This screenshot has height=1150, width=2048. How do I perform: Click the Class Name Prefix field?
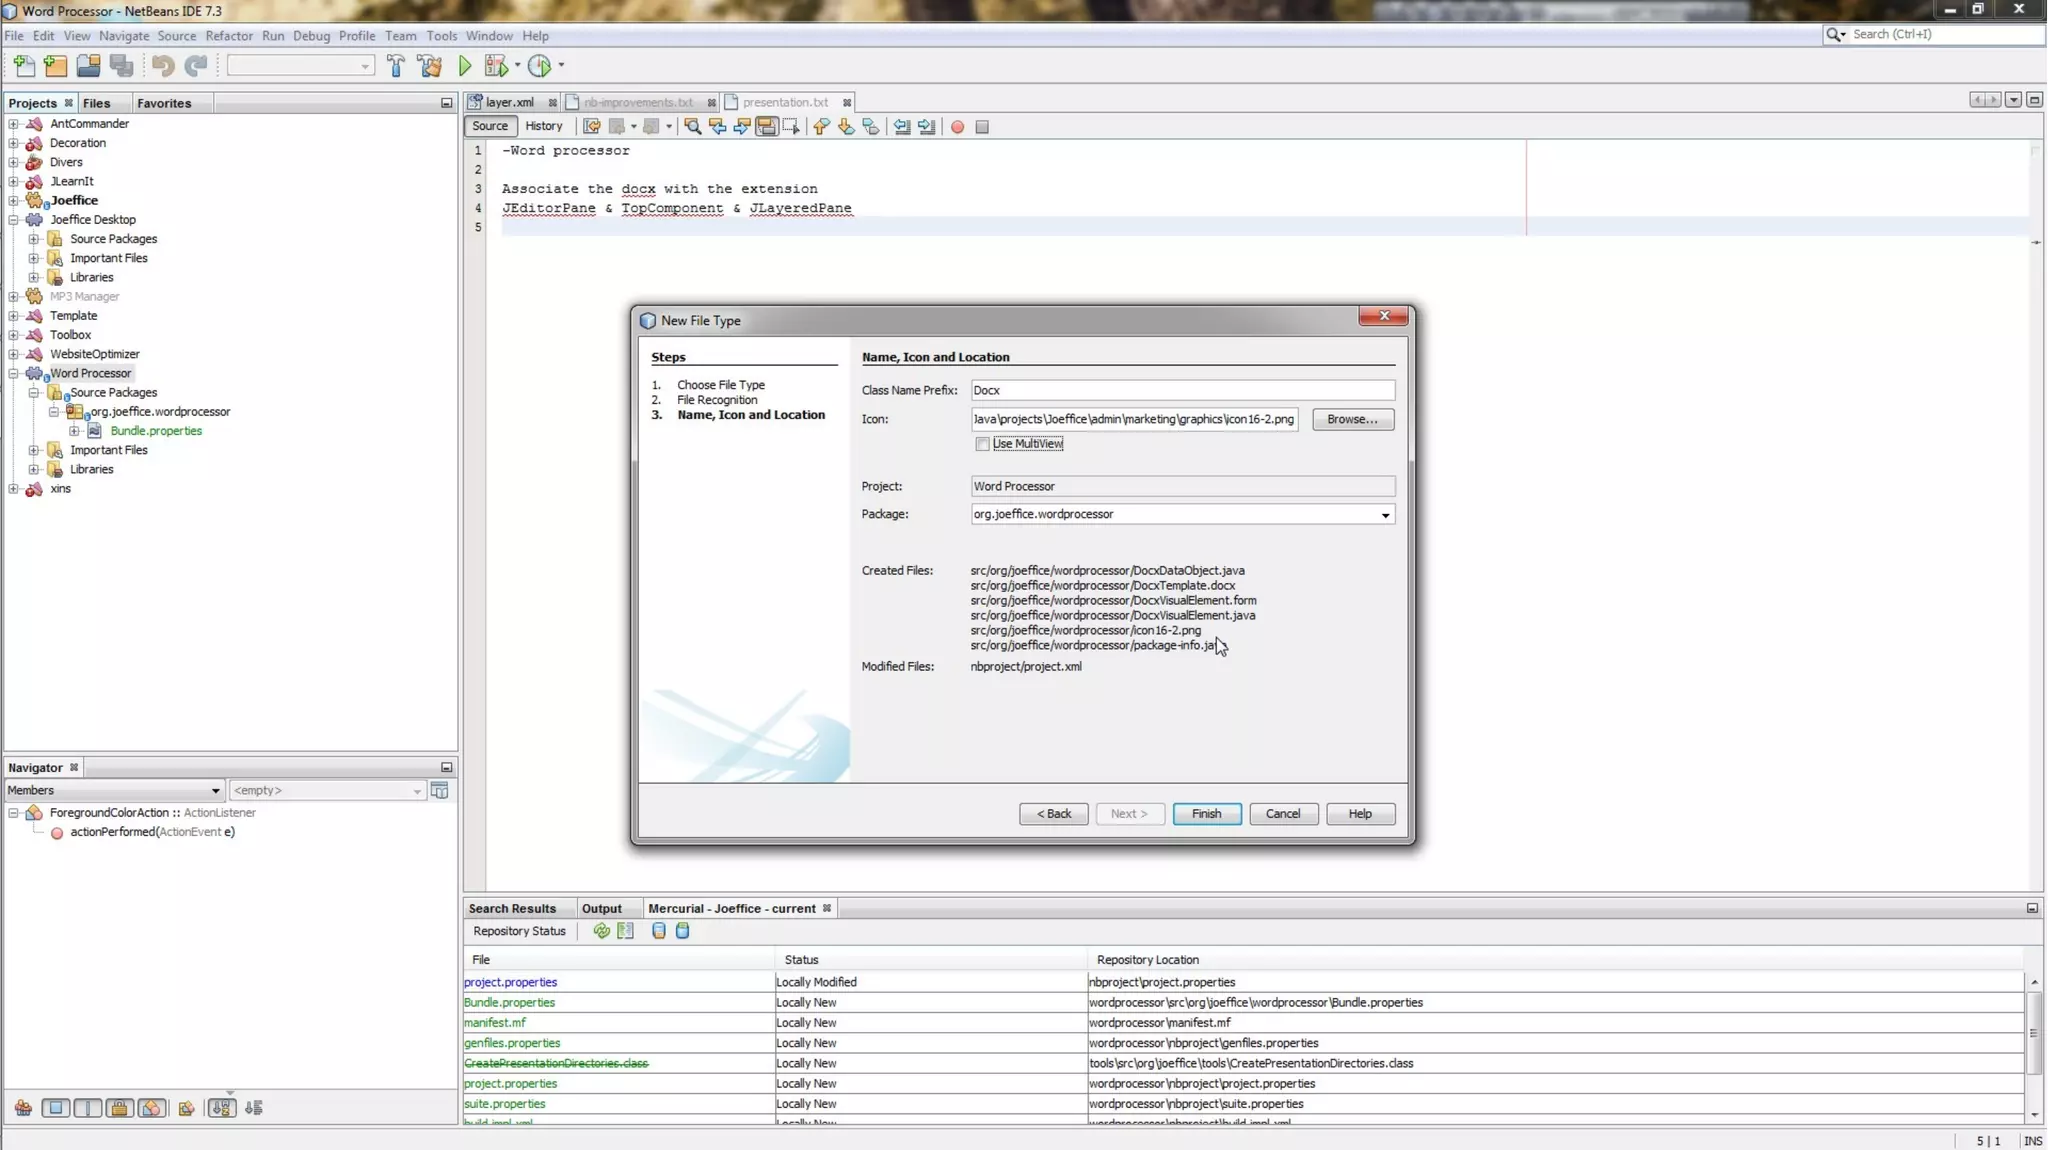tap(1181, 390)
